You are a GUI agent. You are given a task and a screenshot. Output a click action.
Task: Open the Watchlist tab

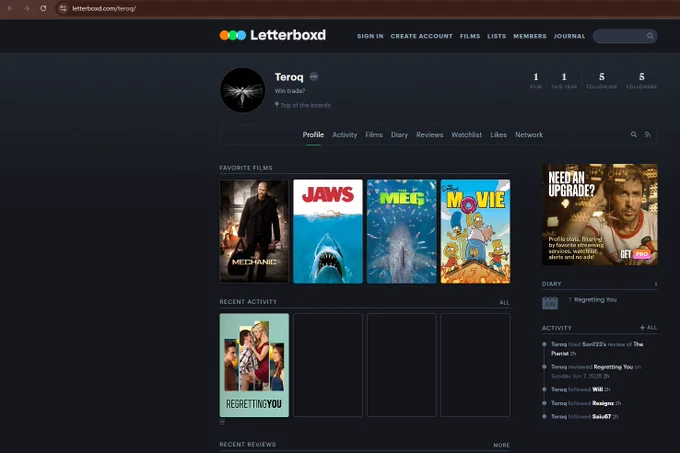466,135
